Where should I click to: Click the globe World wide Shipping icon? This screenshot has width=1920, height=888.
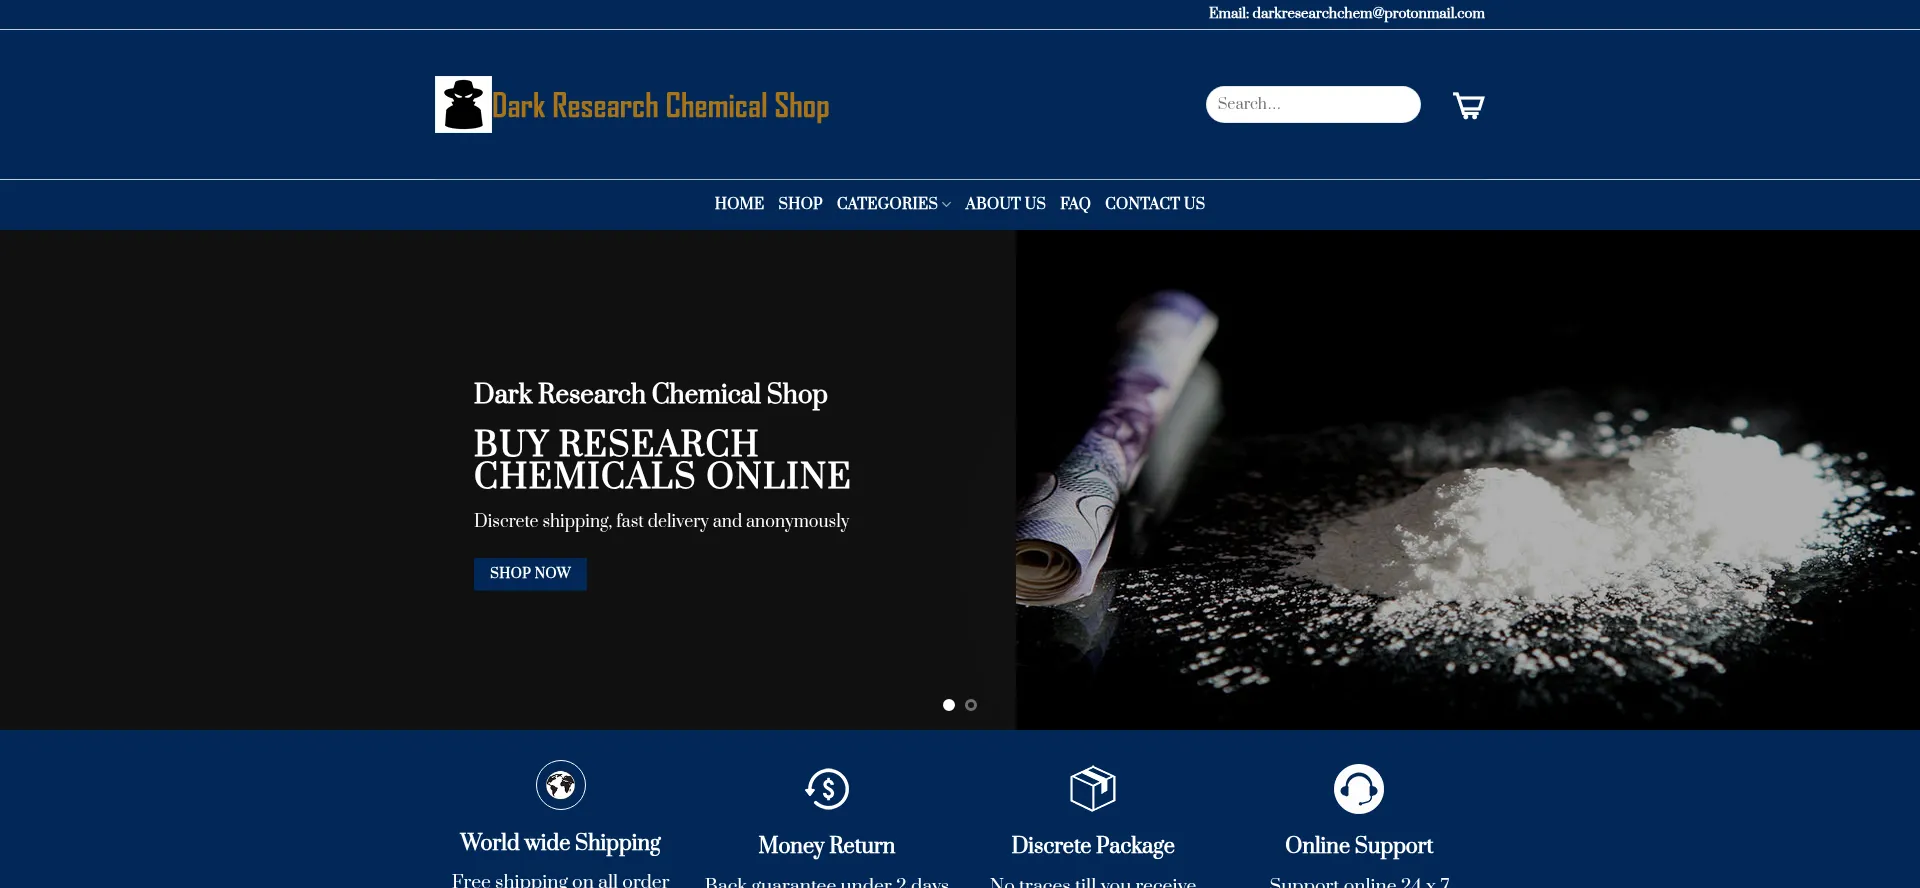560,785
